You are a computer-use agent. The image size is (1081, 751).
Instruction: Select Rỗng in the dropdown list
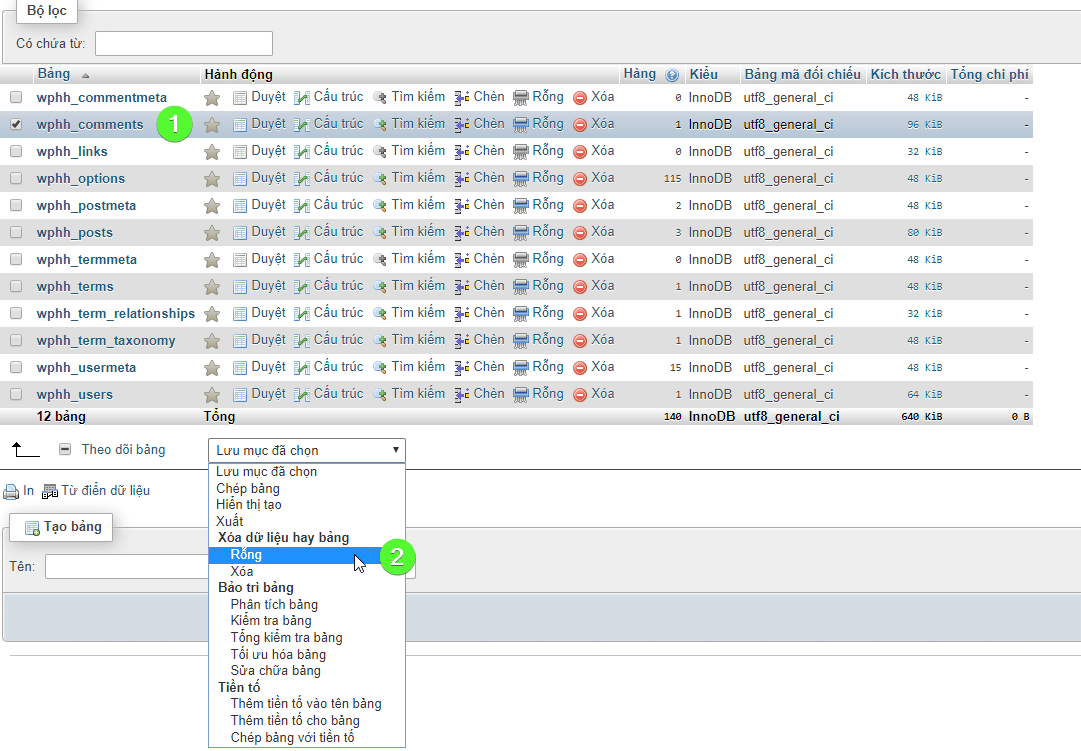(246, 555)
